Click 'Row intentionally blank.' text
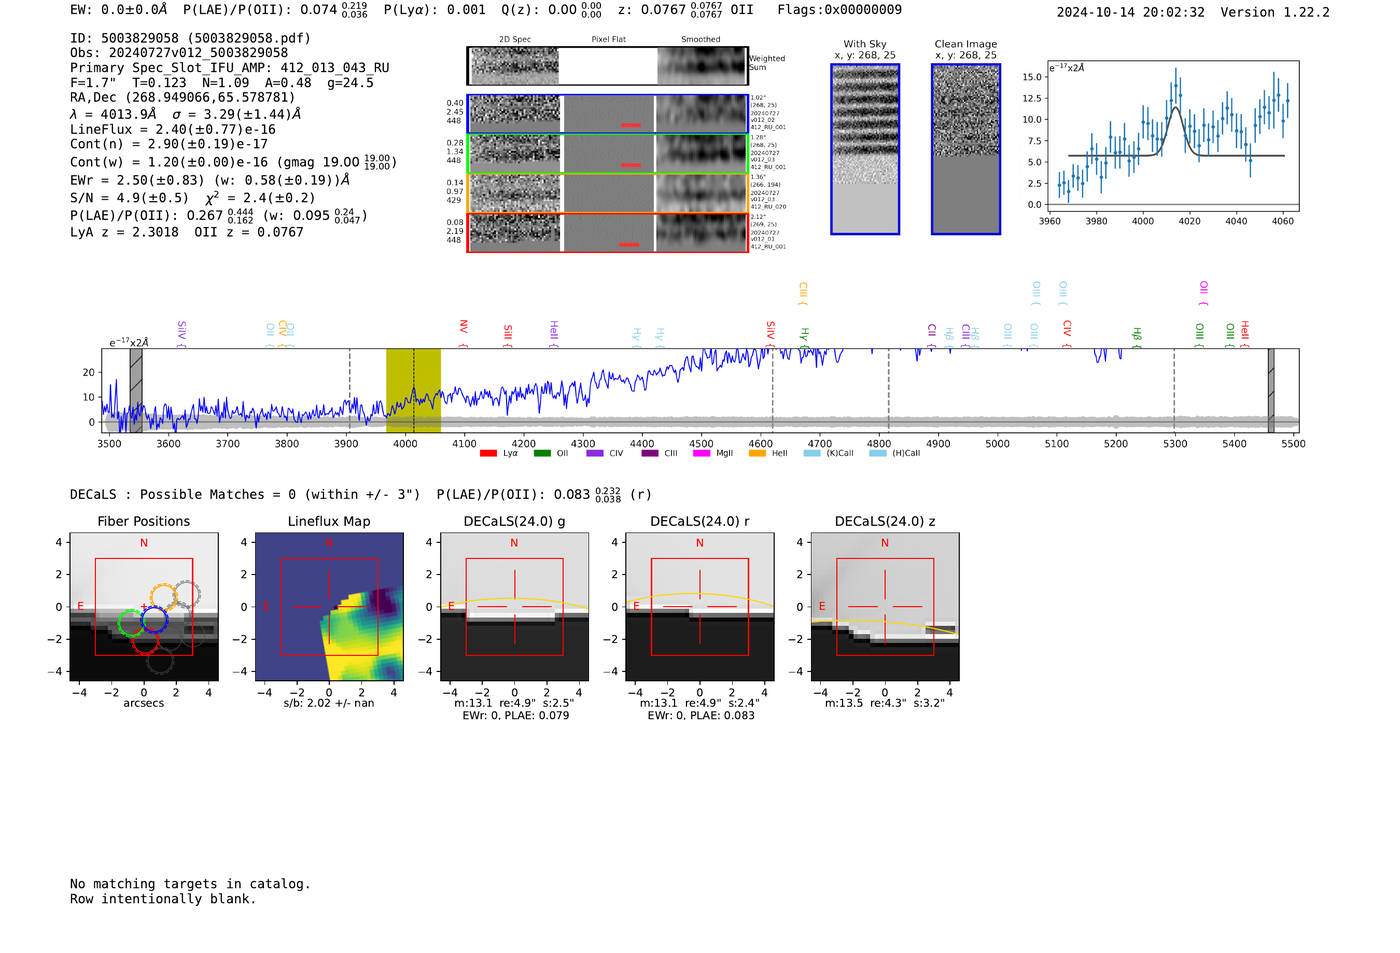1400x953 pixels. [163, 899]
